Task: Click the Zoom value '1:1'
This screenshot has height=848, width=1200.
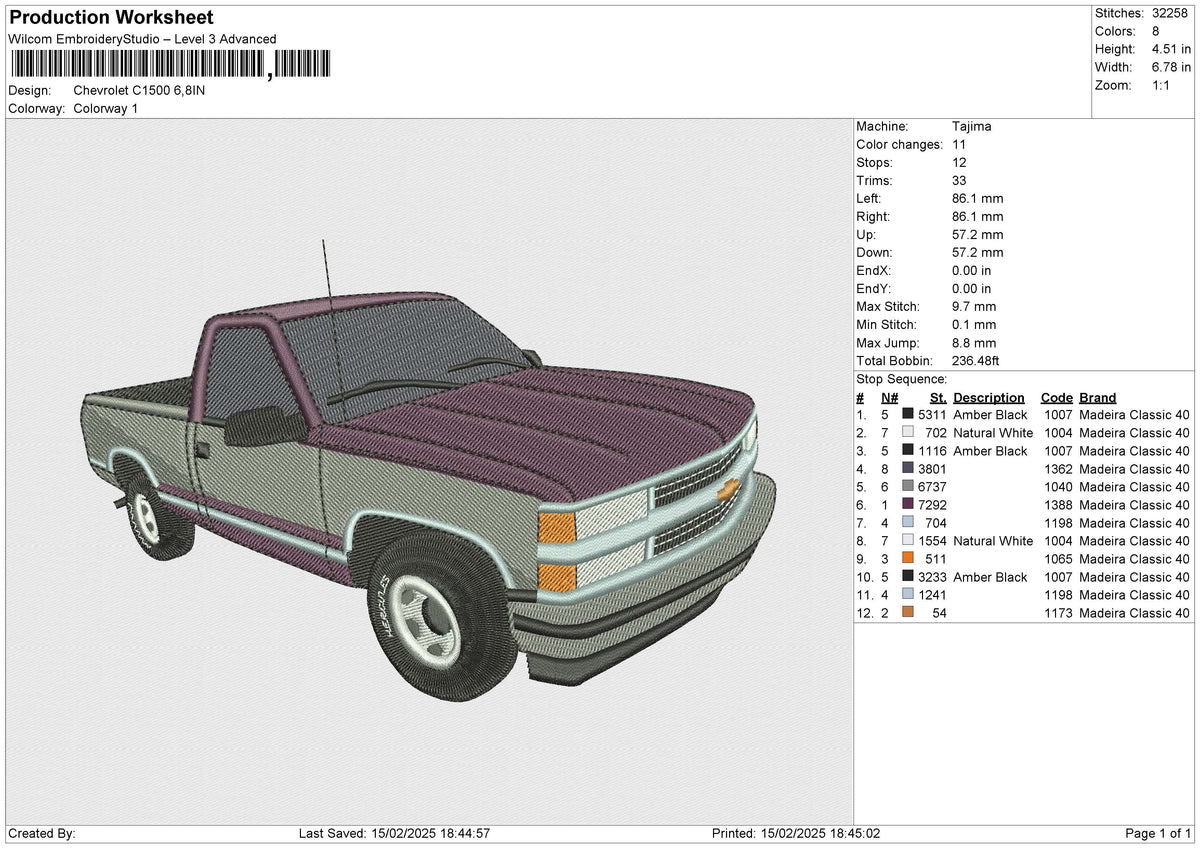Action: click(x=1162, y=85)
